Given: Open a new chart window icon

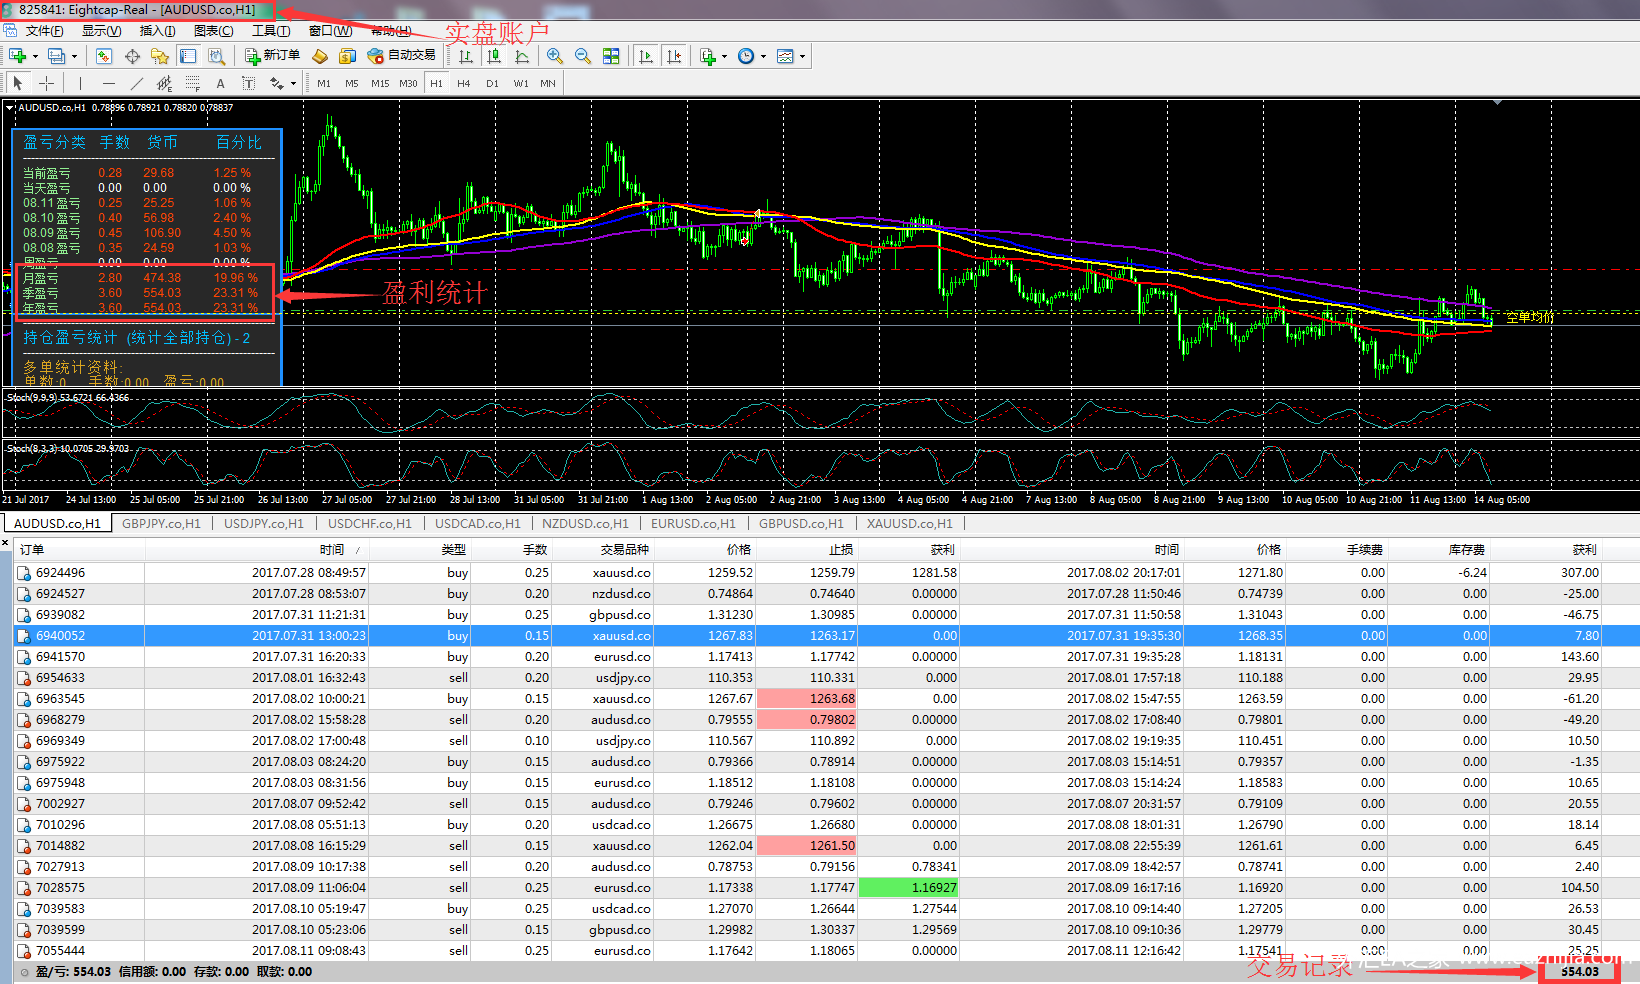Looking at the screenshot, I should [17, 56].
